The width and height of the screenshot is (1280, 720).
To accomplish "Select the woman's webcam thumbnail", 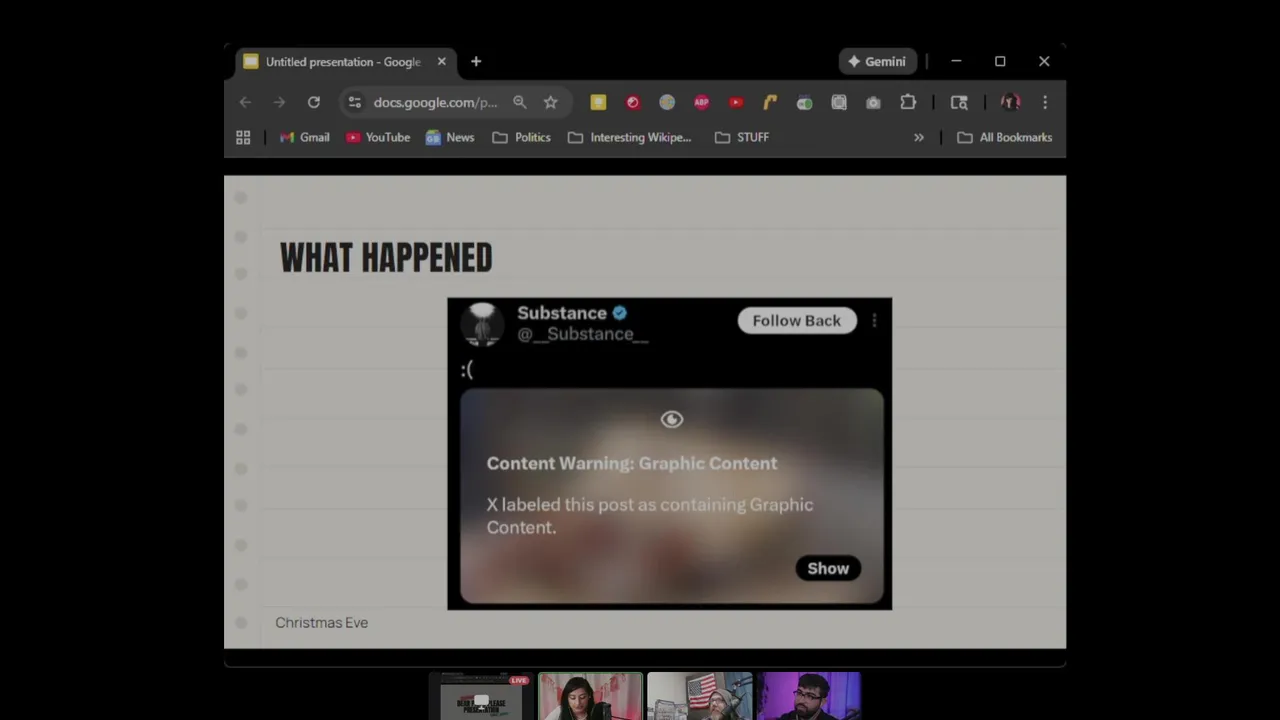I will 590,696.
